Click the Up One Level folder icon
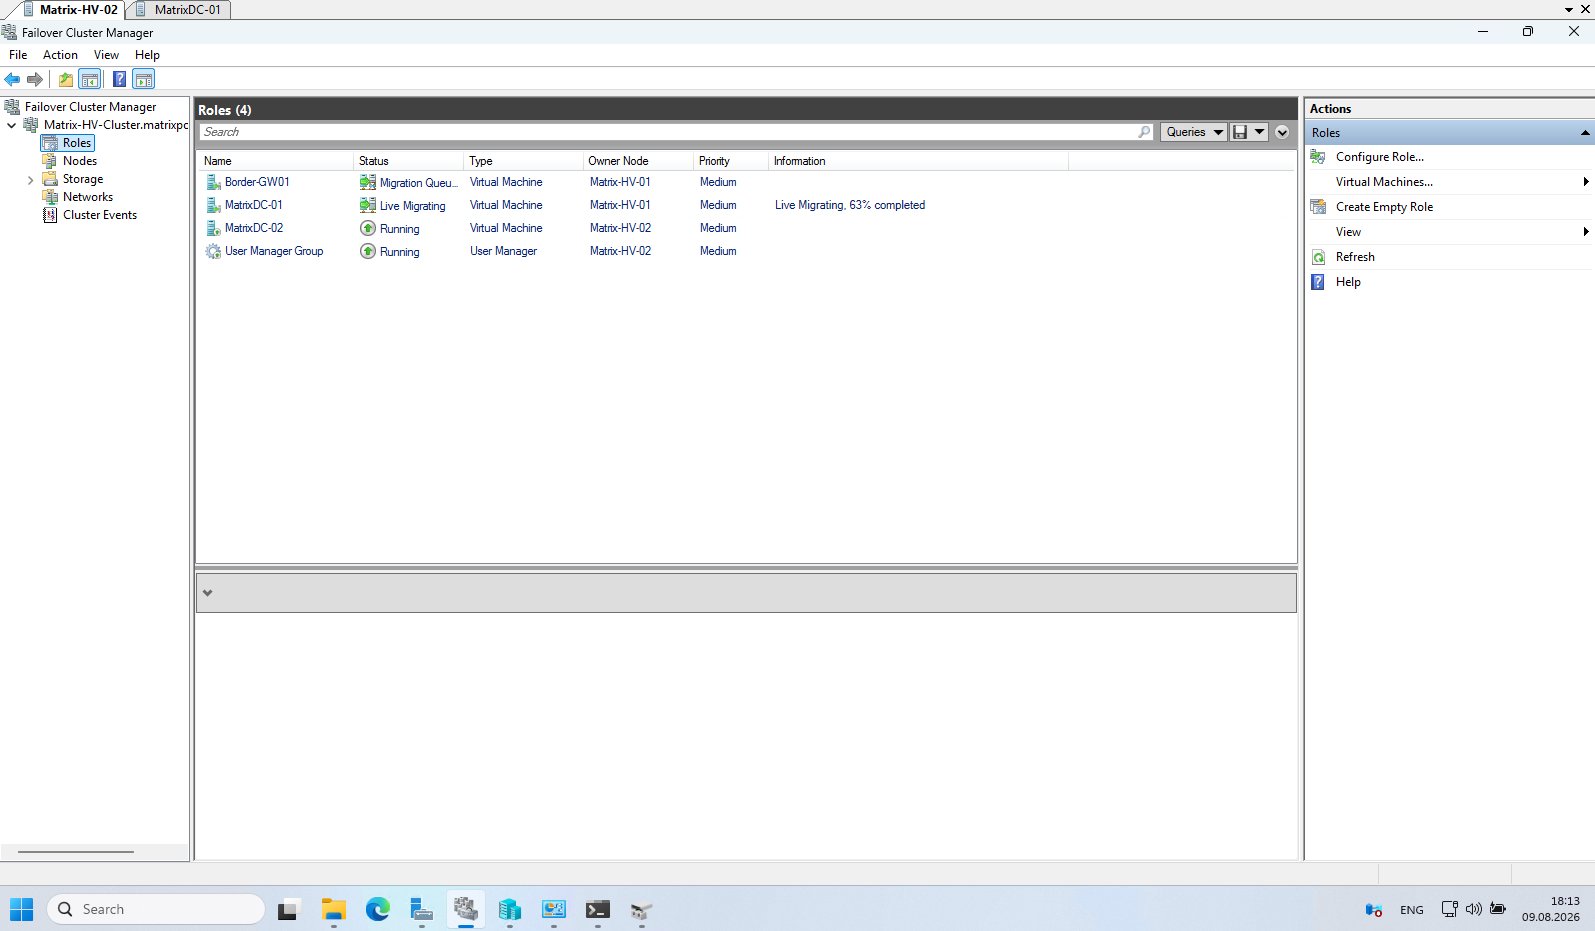Viewport: 1595px width, 931px height. point(66,79)
